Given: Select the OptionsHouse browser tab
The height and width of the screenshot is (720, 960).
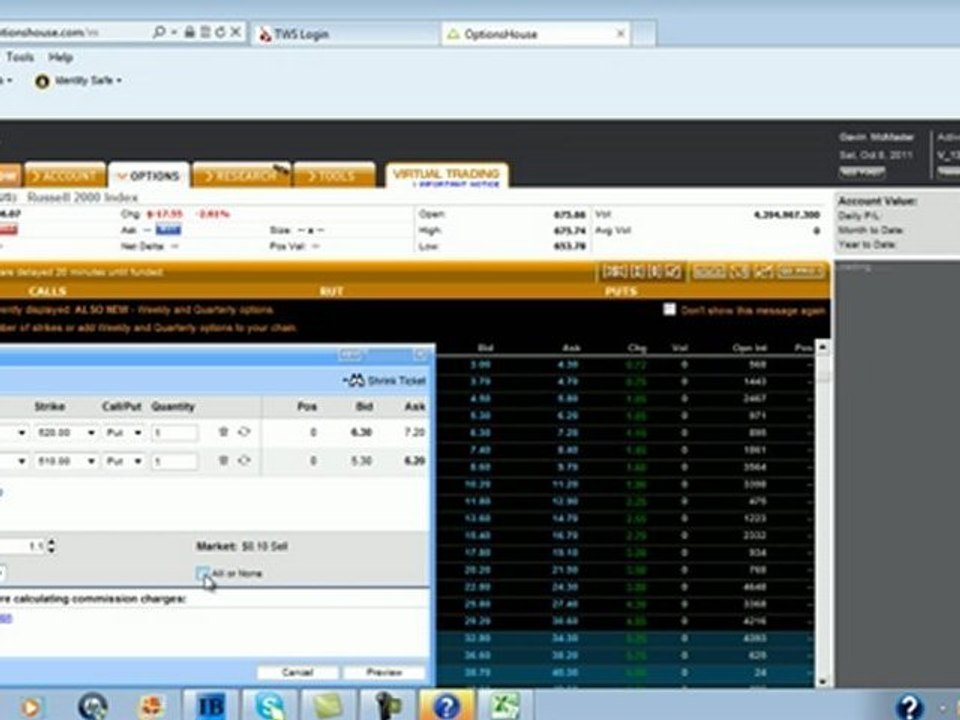Looking at the screenshot, I should point(536,34).
